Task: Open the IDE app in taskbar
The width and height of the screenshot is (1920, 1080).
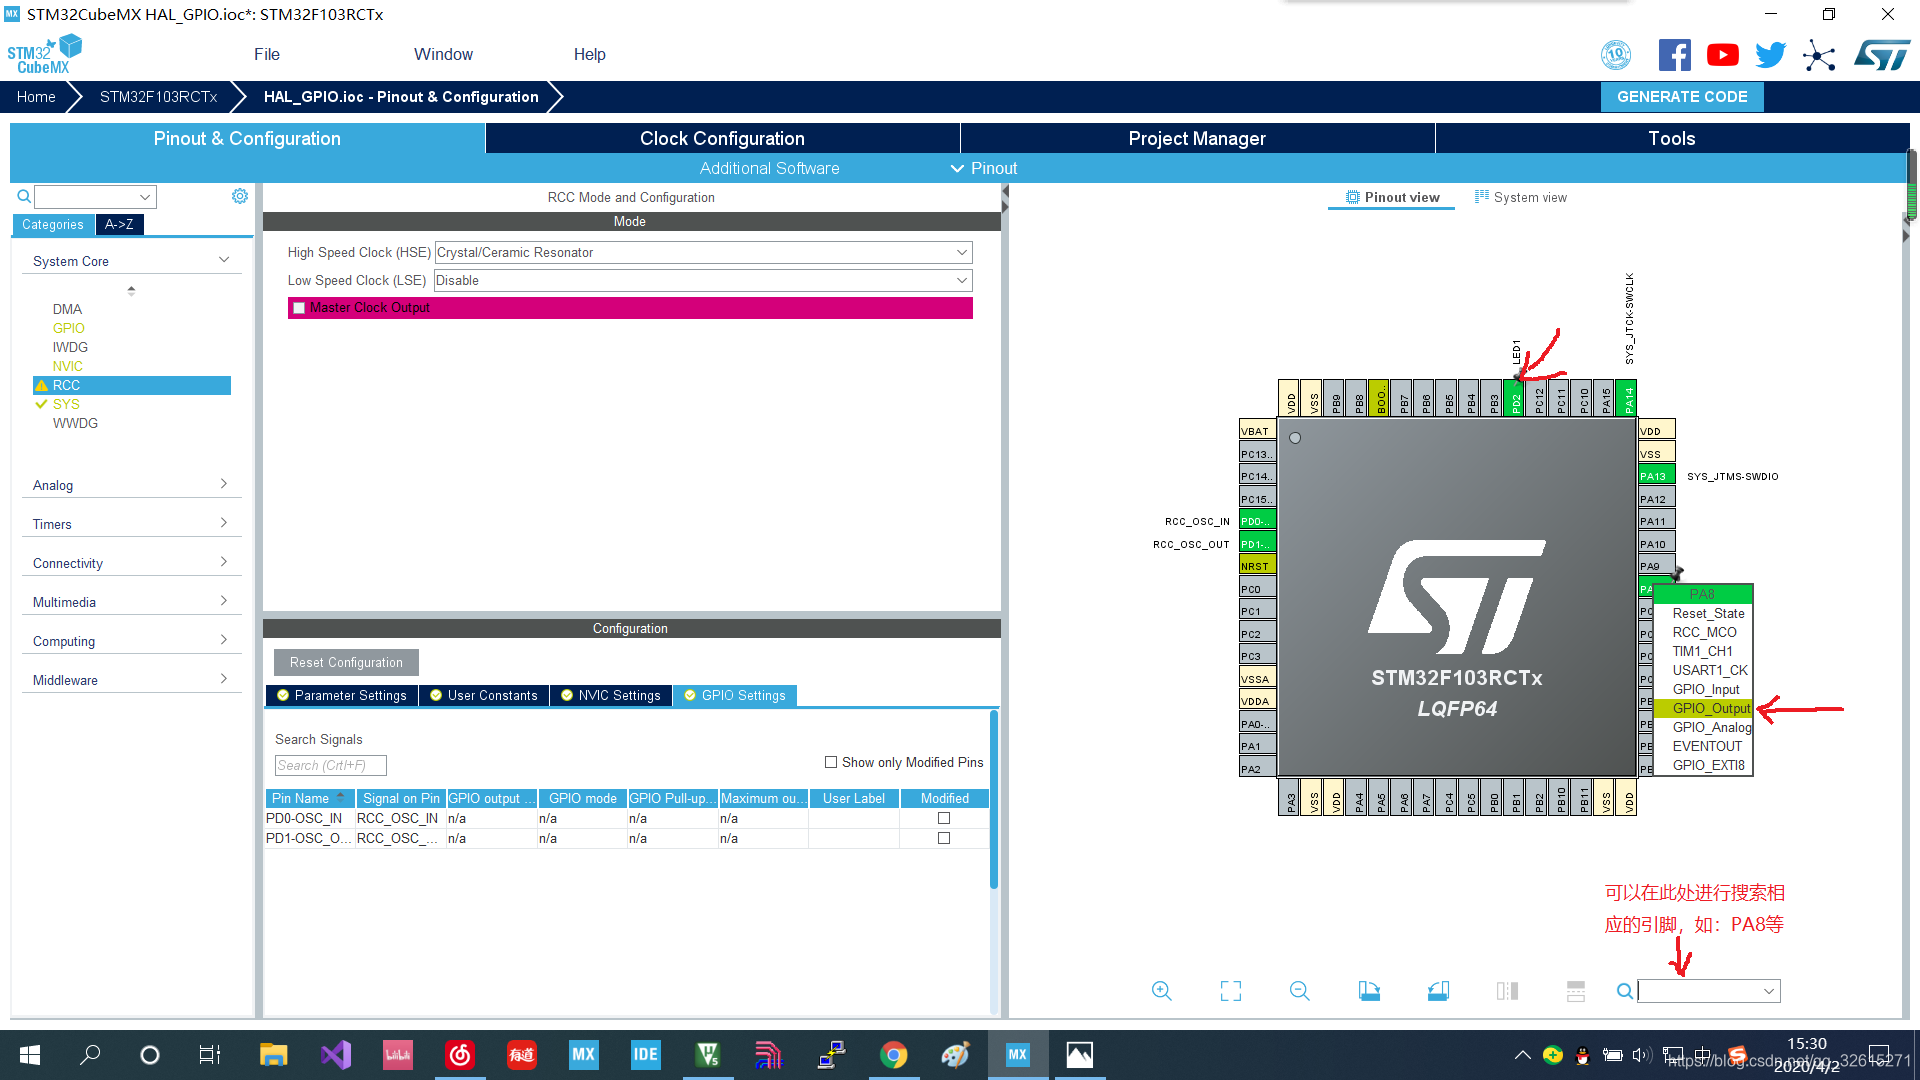Action: pyautogui.click(x=646, y=1055)
